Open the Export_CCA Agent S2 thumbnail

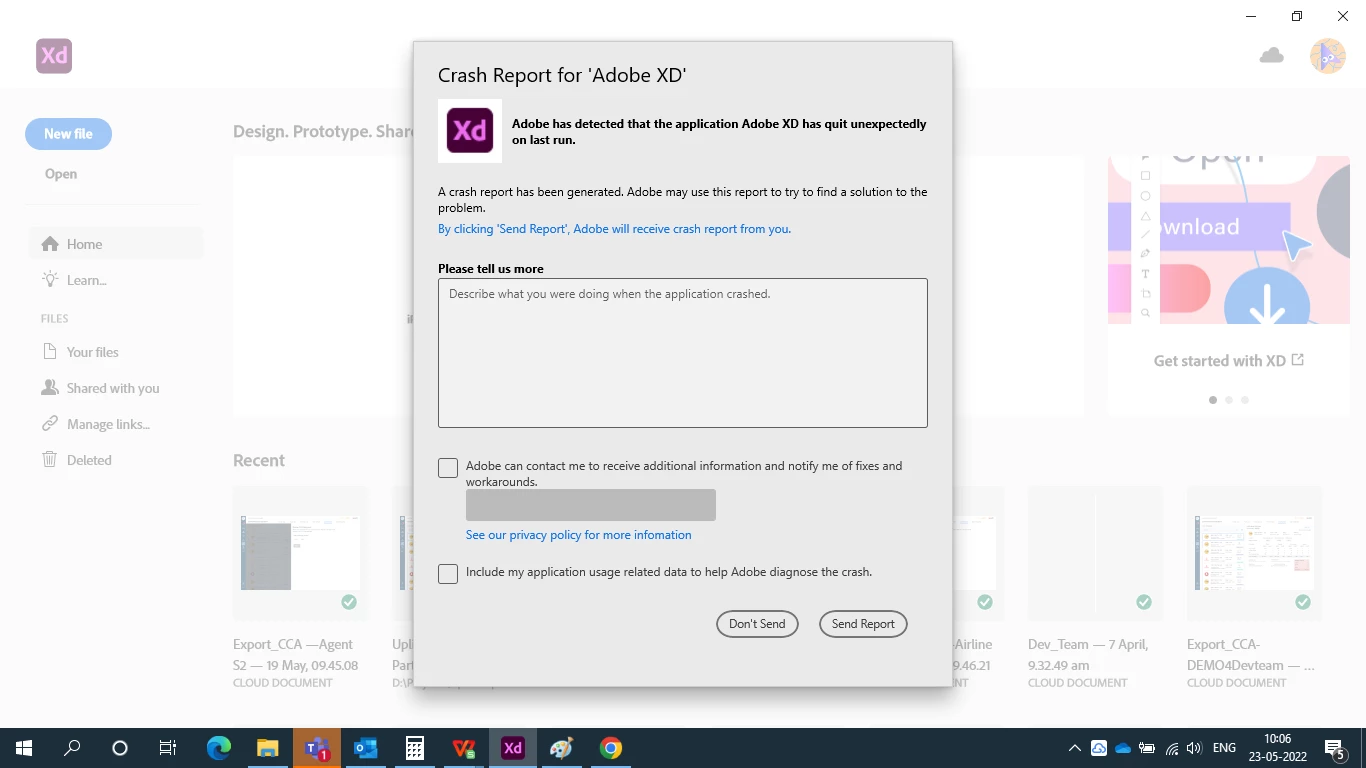(x=300, y=553)
